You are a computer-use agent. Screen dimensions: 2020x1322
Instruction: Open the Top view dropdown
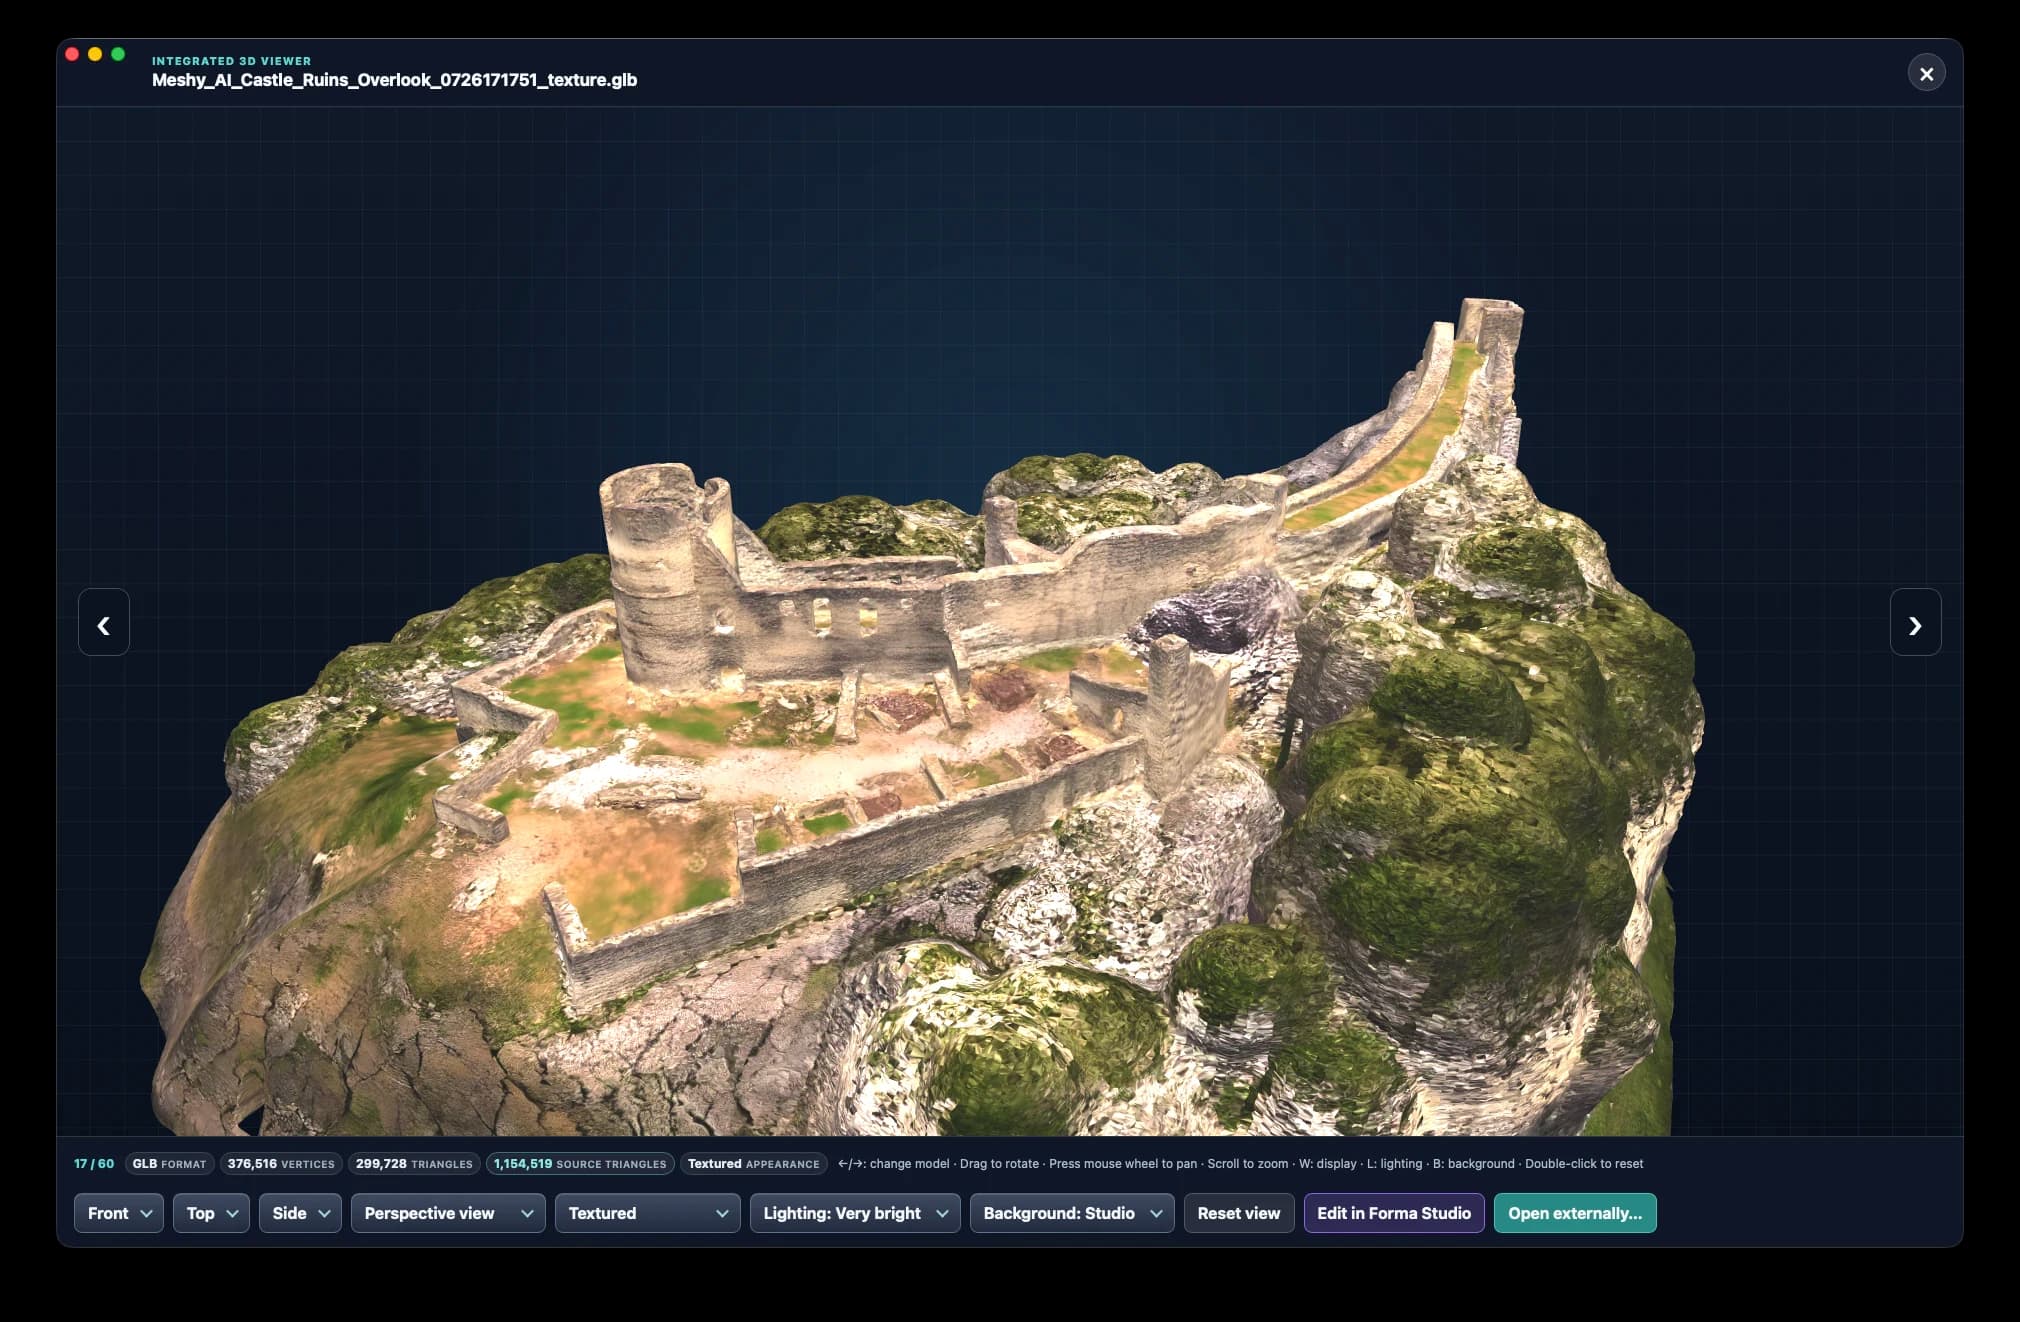211,1213
